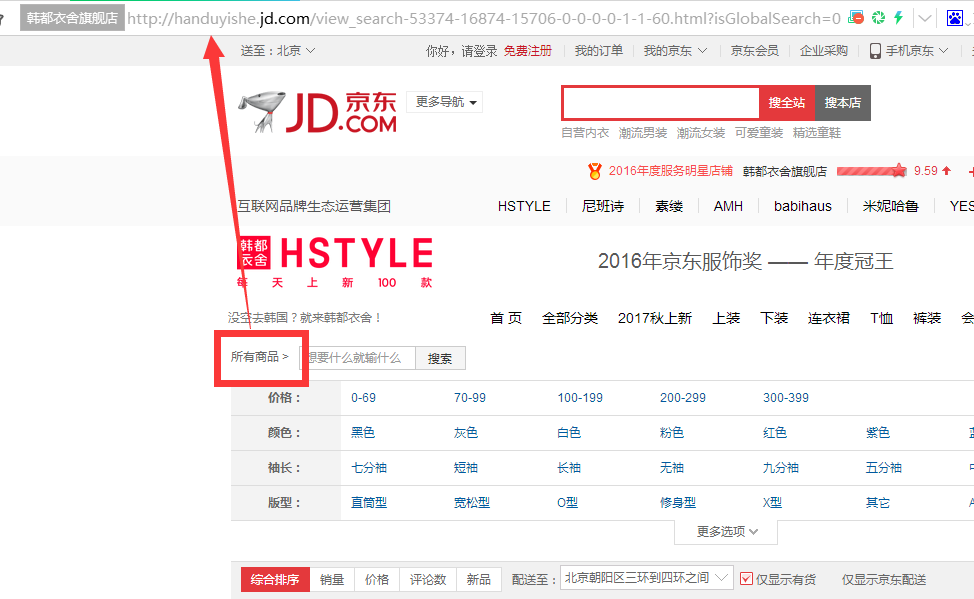Image resolution: width=974 pixels, height=599 pixels.
Task: Open 我的订单 orders link
Action: point(598,51)
